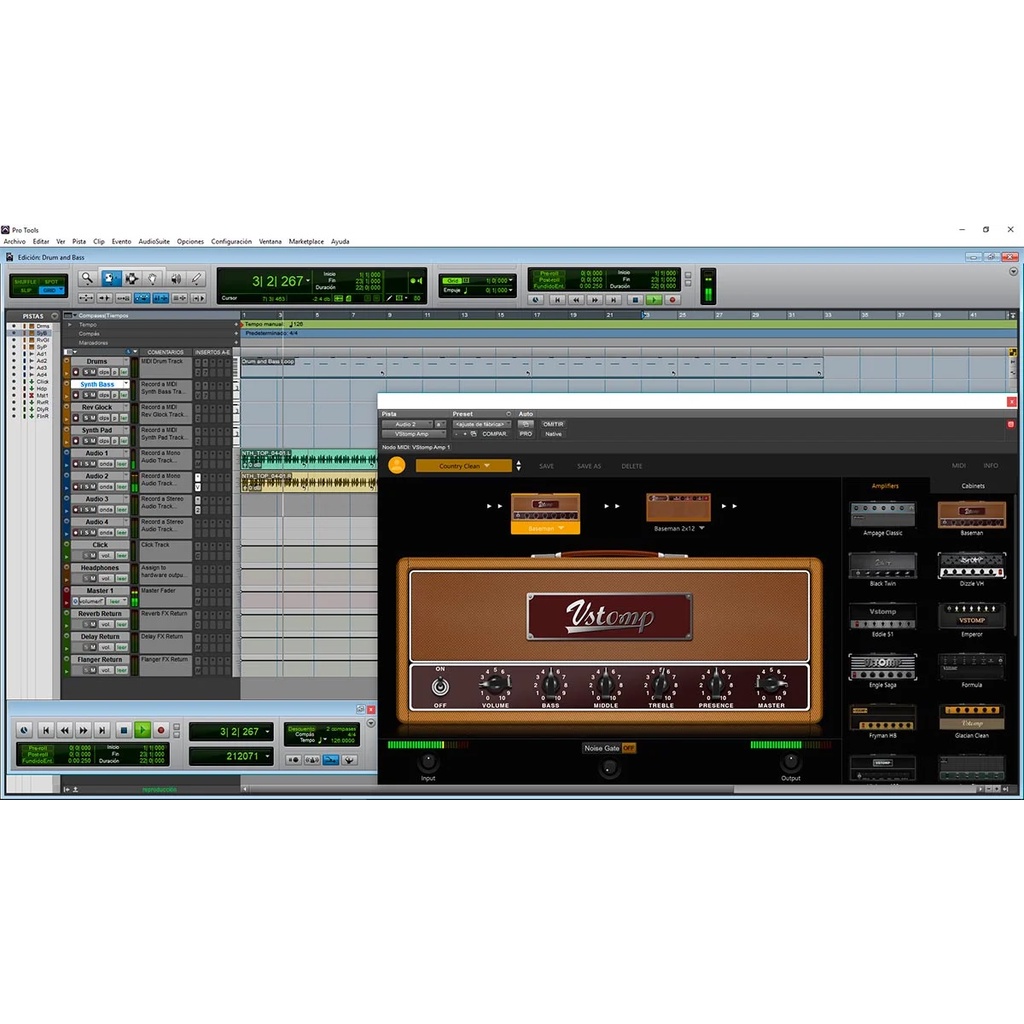Open ajuste de fábrica preset dropdown
Screen dimensions: 1024x1024
[x=482, y=424]
